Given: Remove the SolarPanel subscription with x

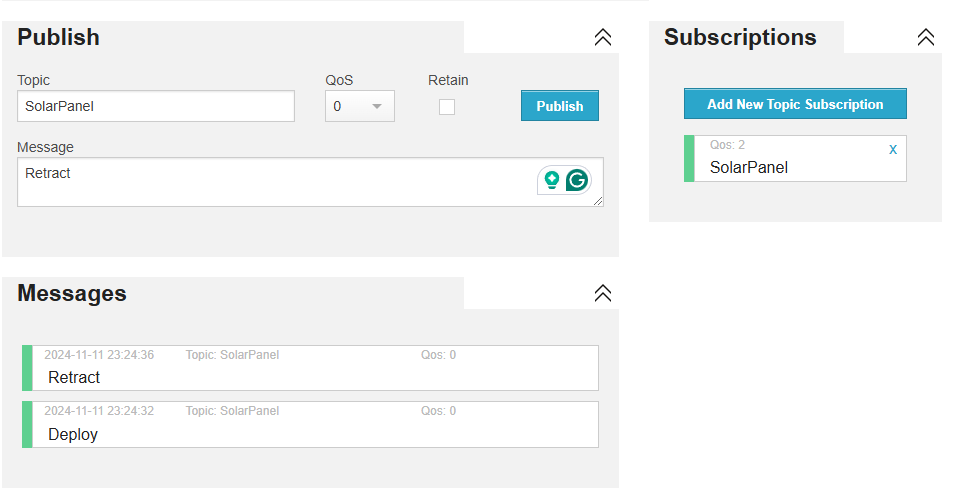Looking at the screenshot, I should tap(893, 149).
